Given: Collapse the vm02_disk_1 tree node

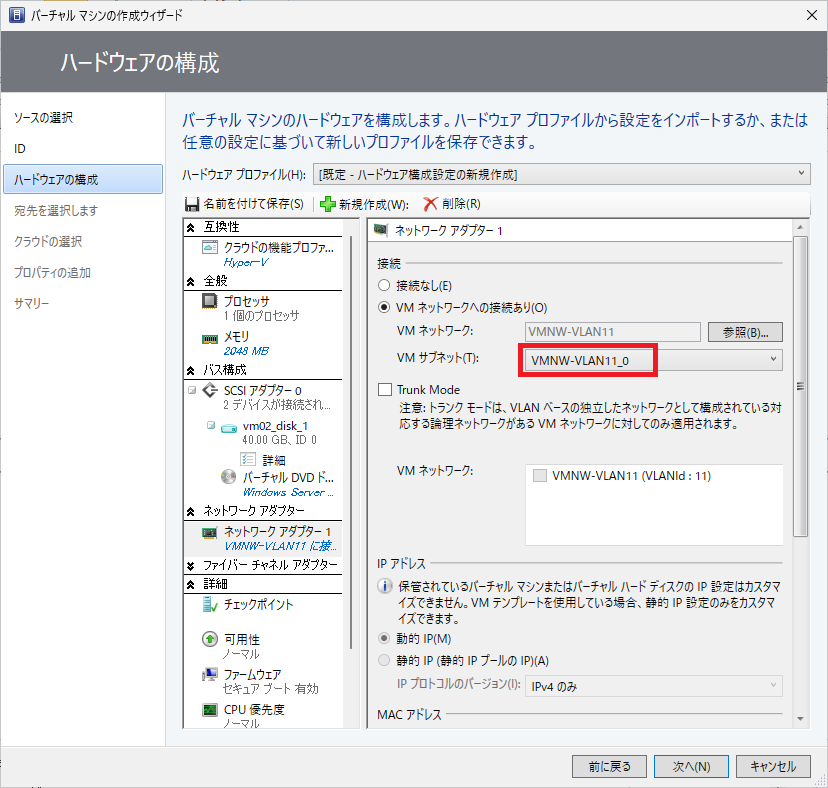Looking at the screenshot, I should 211,425.
